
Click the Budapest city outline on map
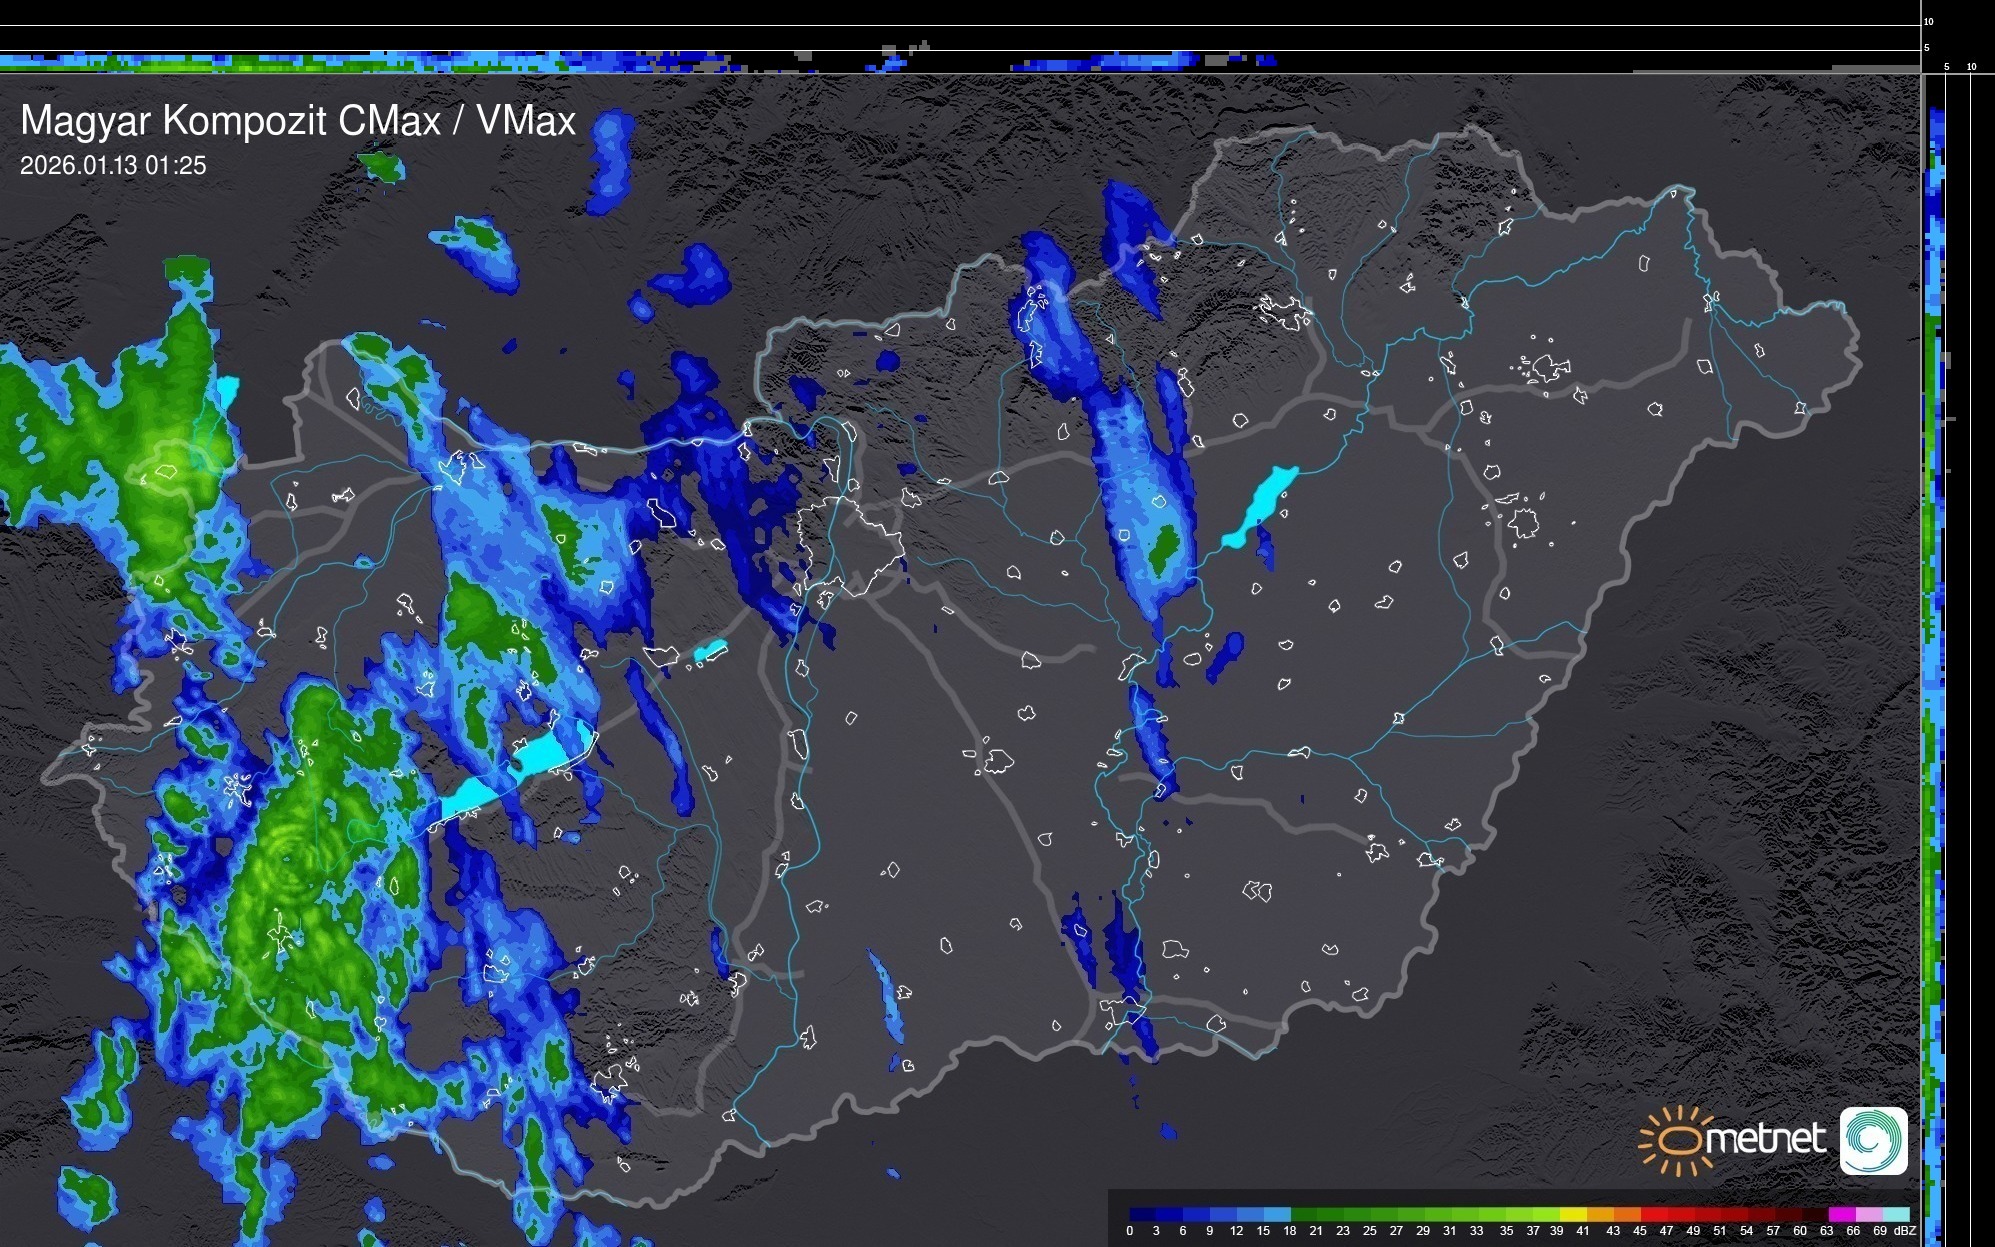(x=852, y=545)
